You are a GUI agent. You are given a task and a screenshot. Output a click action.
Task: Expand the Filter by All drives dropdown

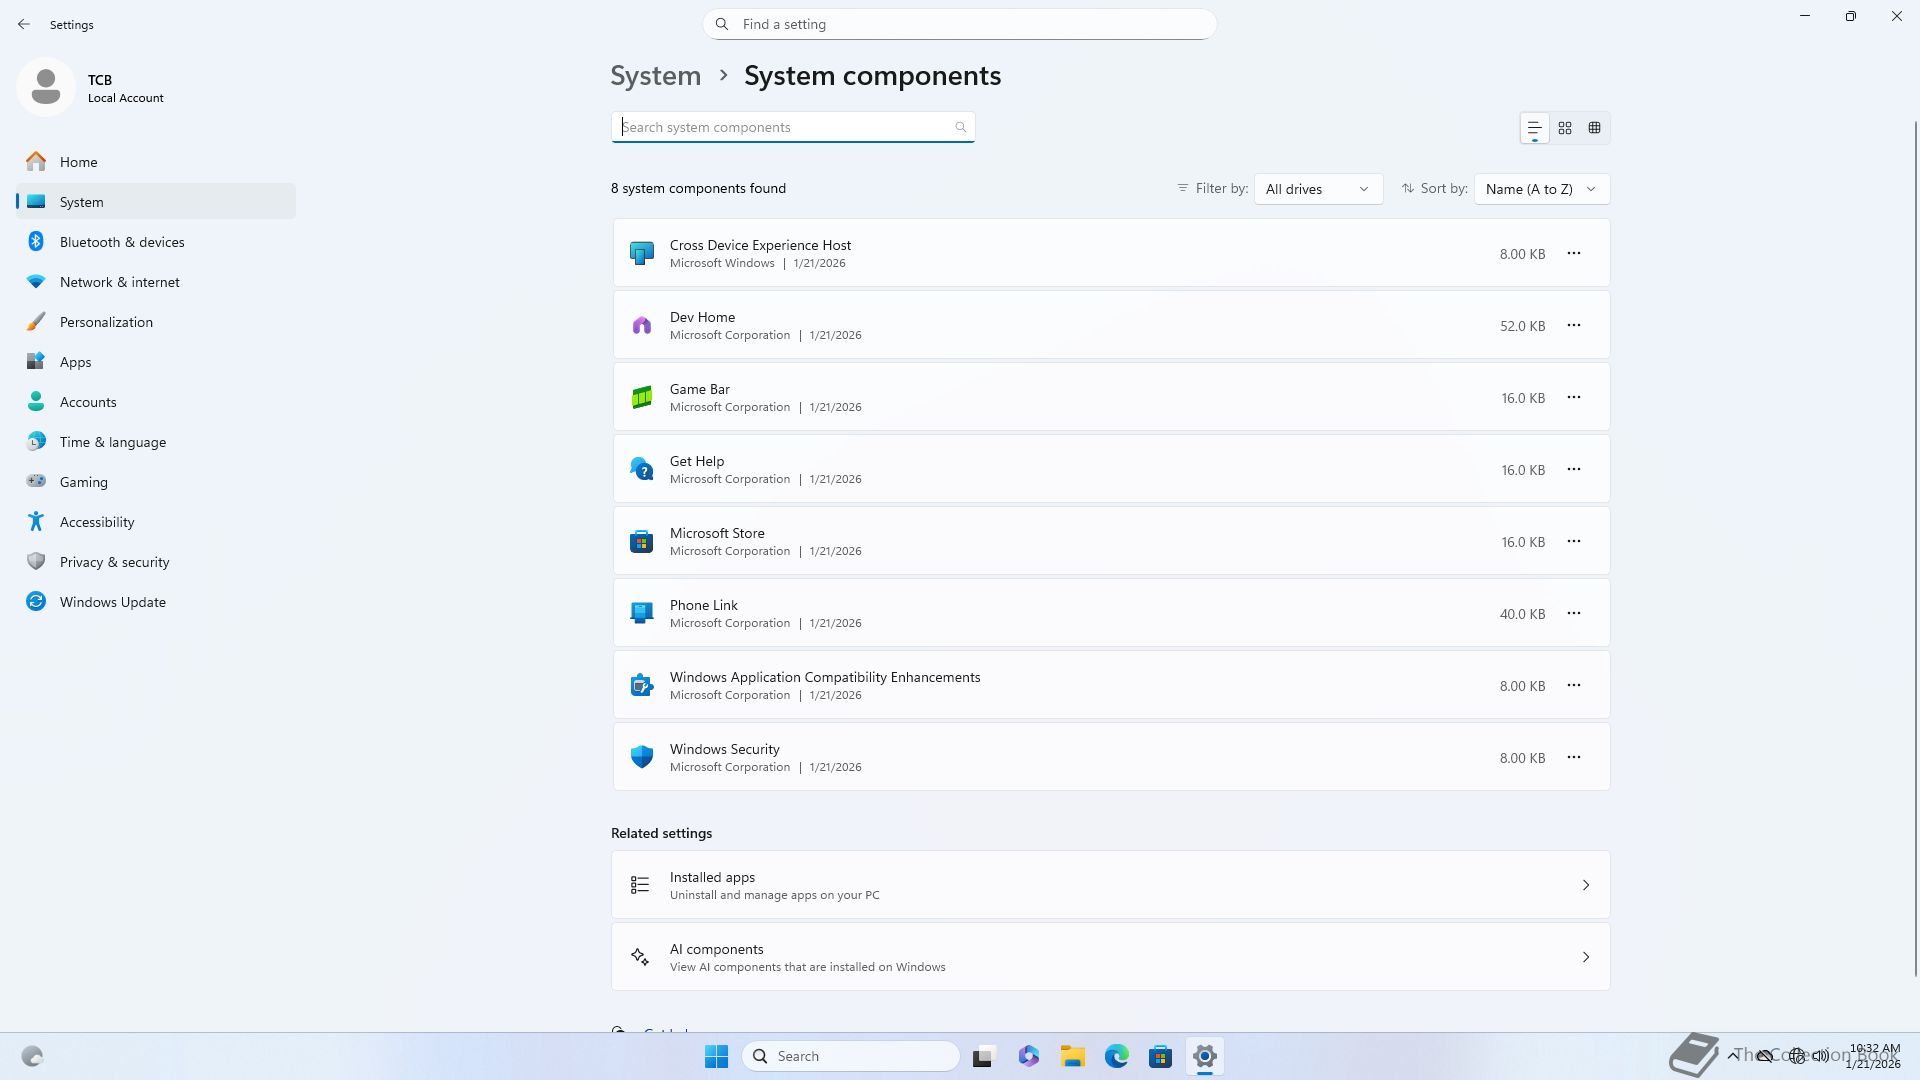[x=1318, y=189]
